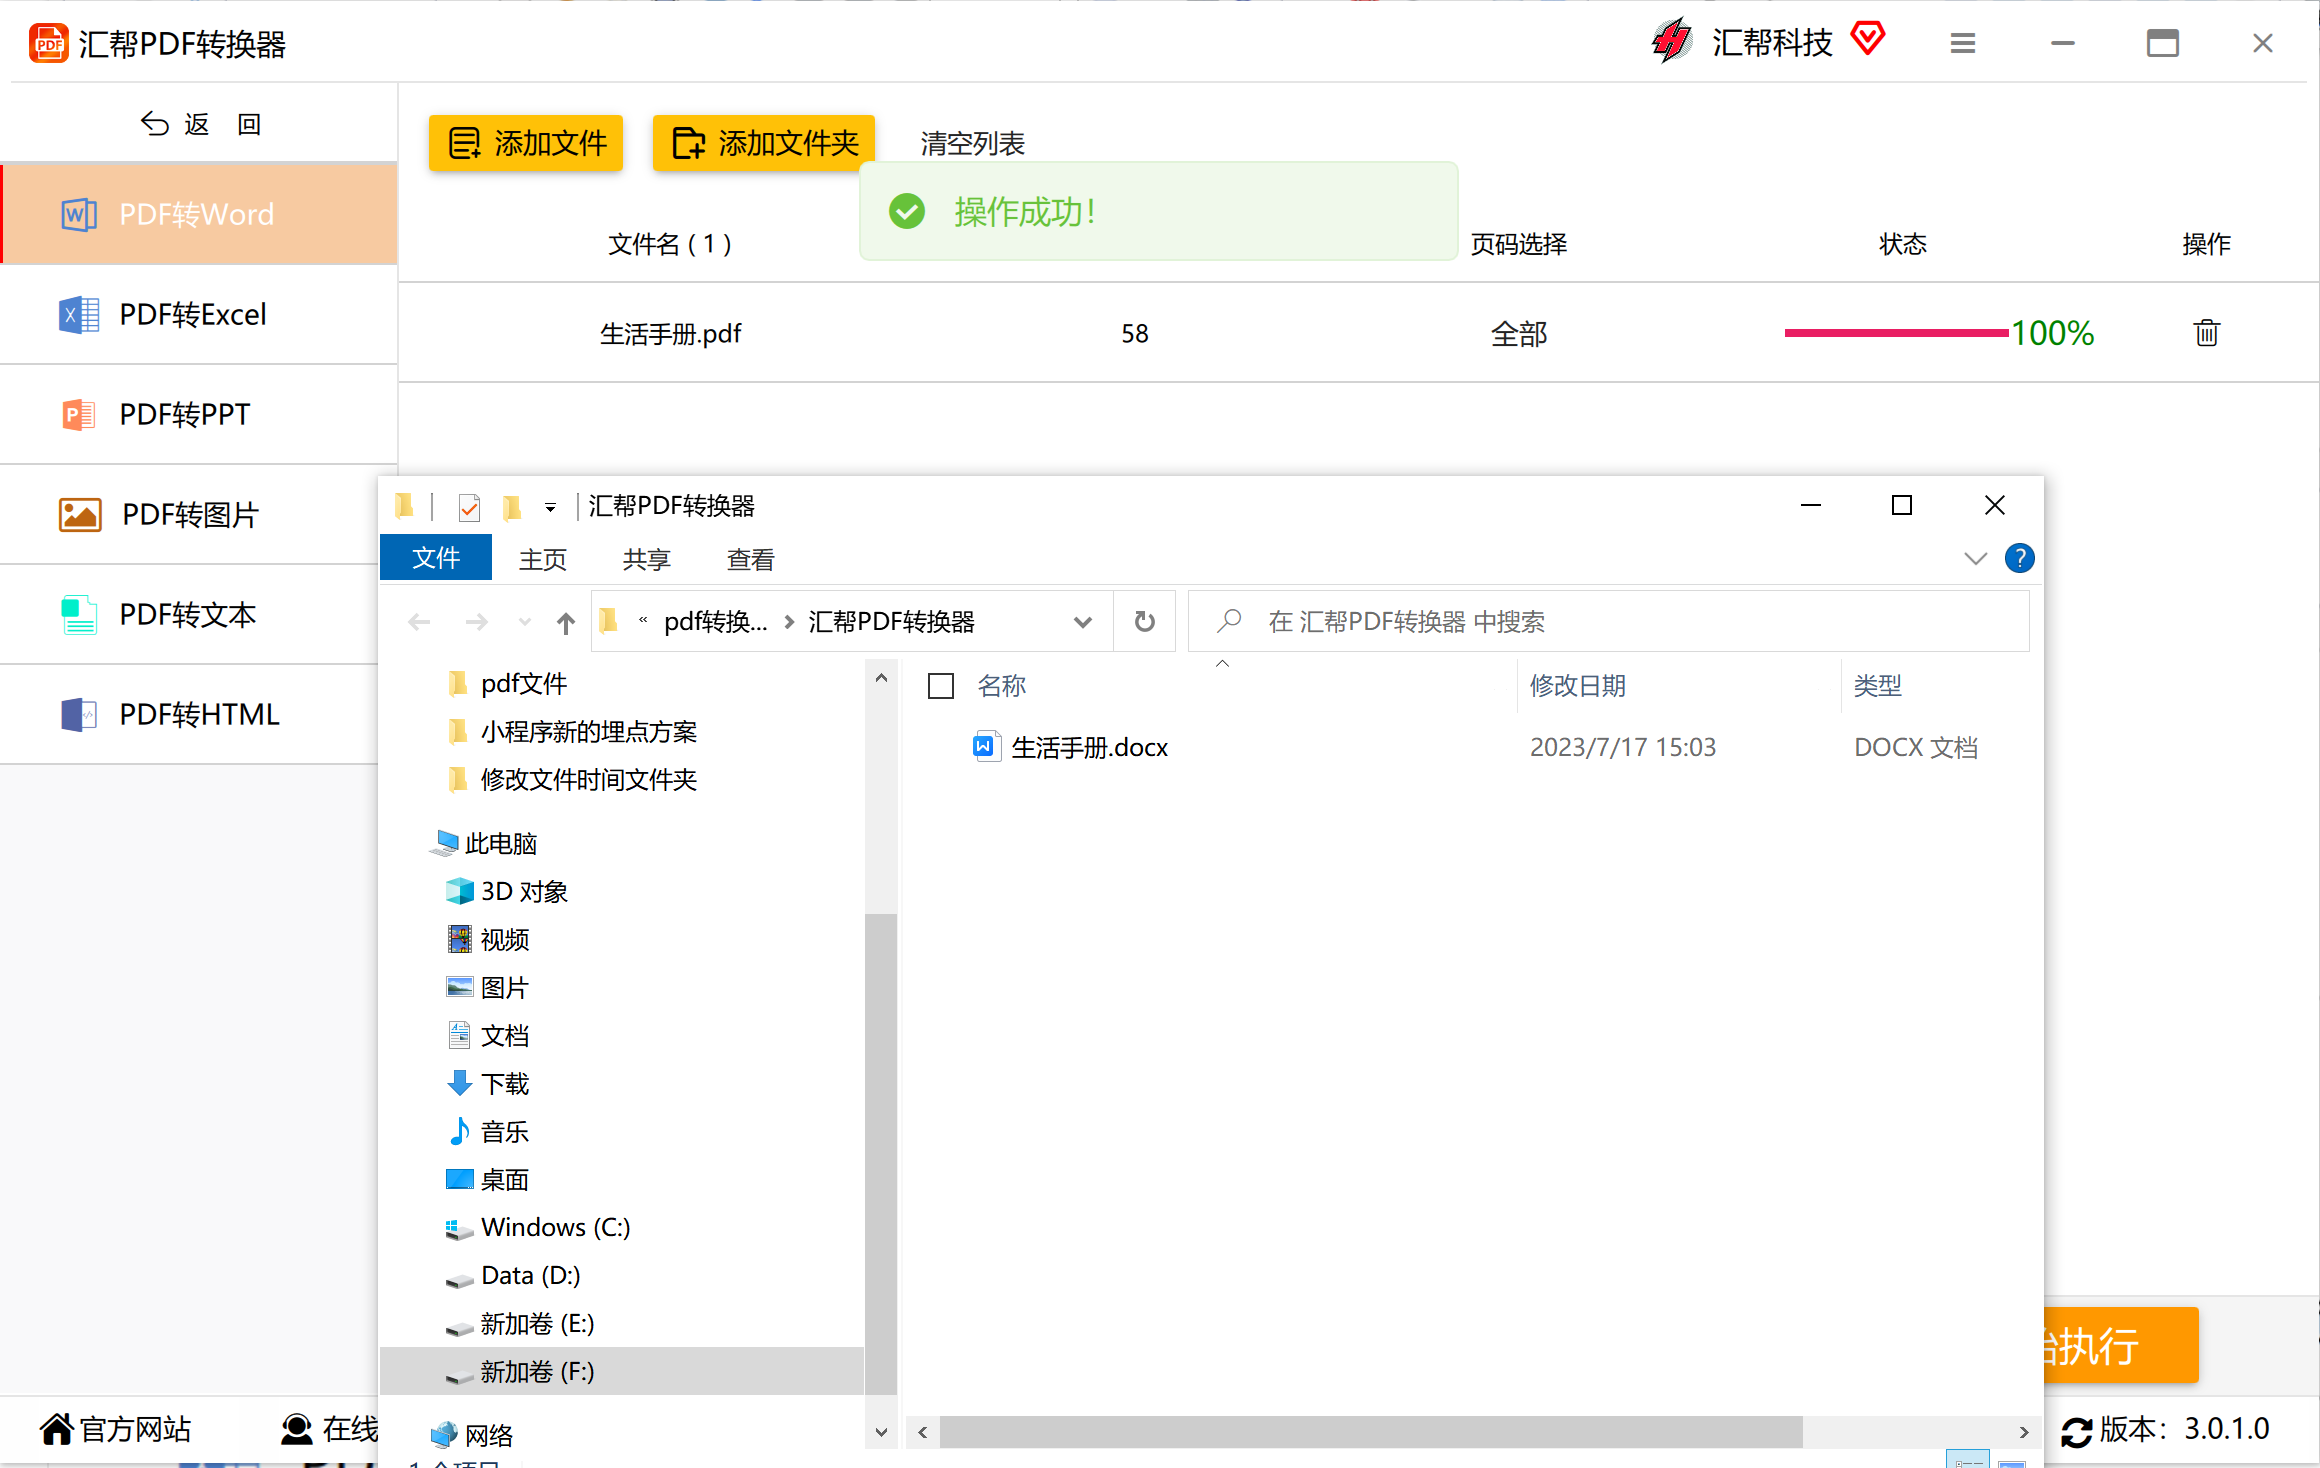Delete 生活手册.pdf using the trash icon

[x=2206, y=333]
